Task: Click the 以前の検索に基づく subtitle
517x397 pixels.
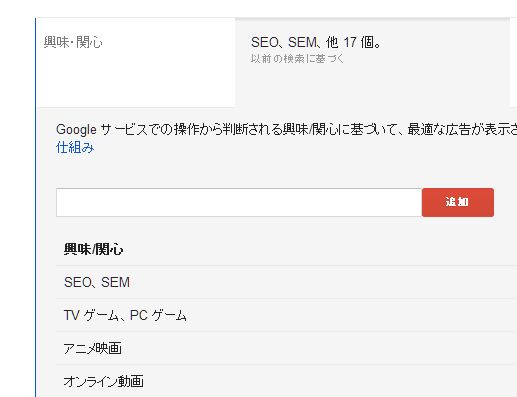Action: tap(297, 59)
